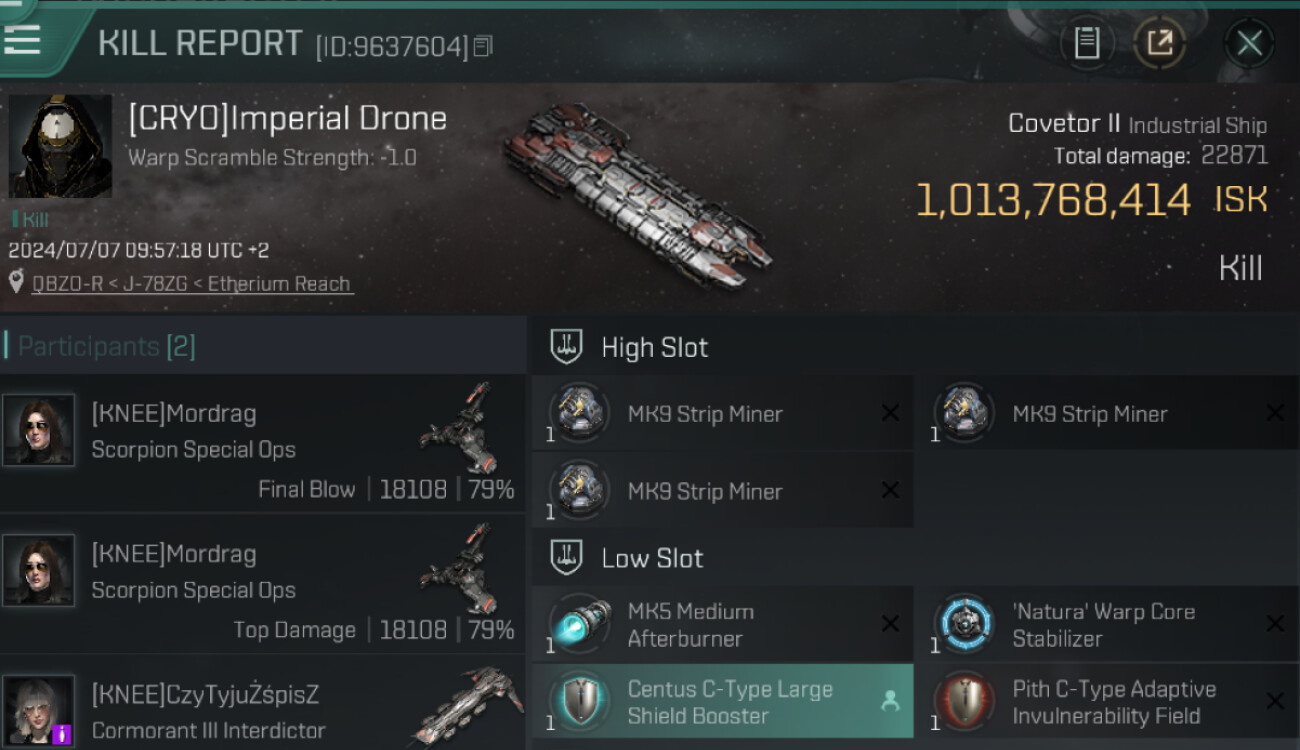This screenshot has width=1300, height=750.
Task: Open CzyTyjuZspisZ participant portrait
Action: [39, 709]
